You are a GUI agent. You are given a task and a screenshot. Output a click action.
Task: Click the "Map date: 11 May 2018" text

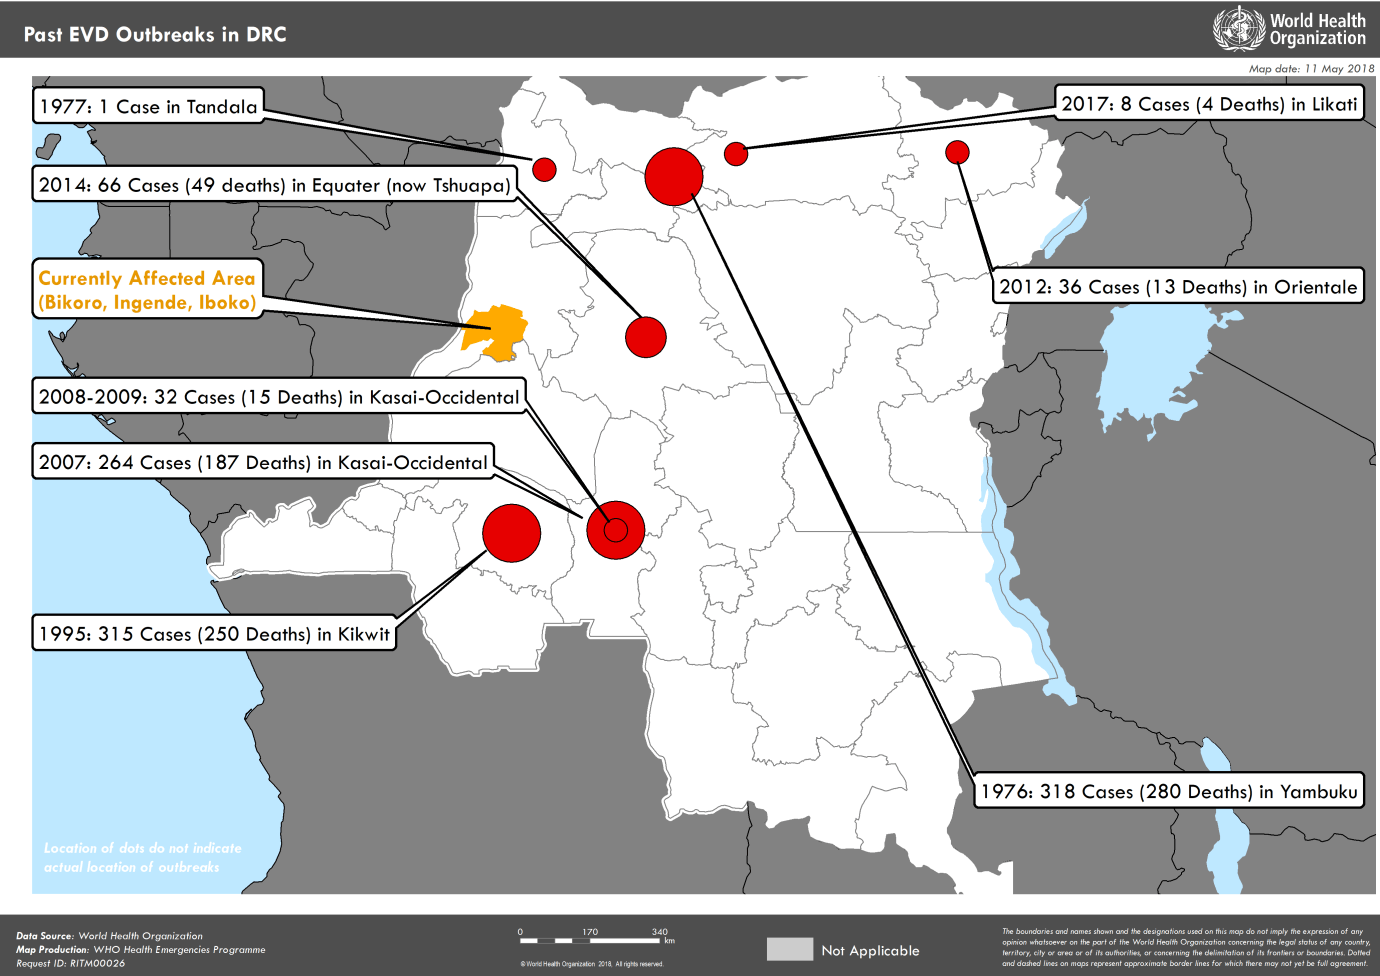[1311, 69]
